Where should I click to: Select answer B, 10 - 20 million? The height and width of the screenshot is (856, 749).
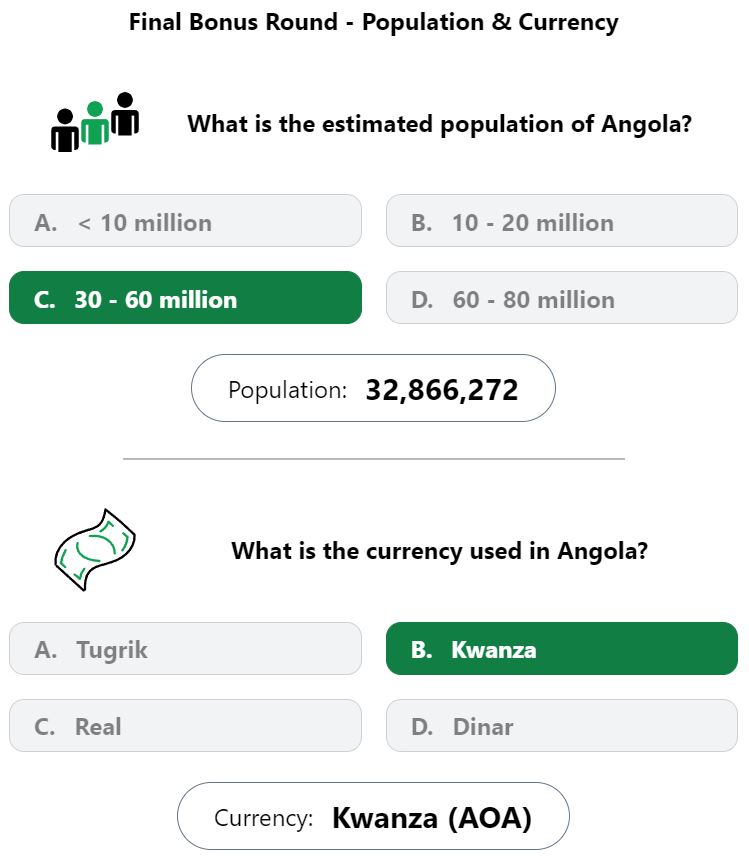coord(562,221)
